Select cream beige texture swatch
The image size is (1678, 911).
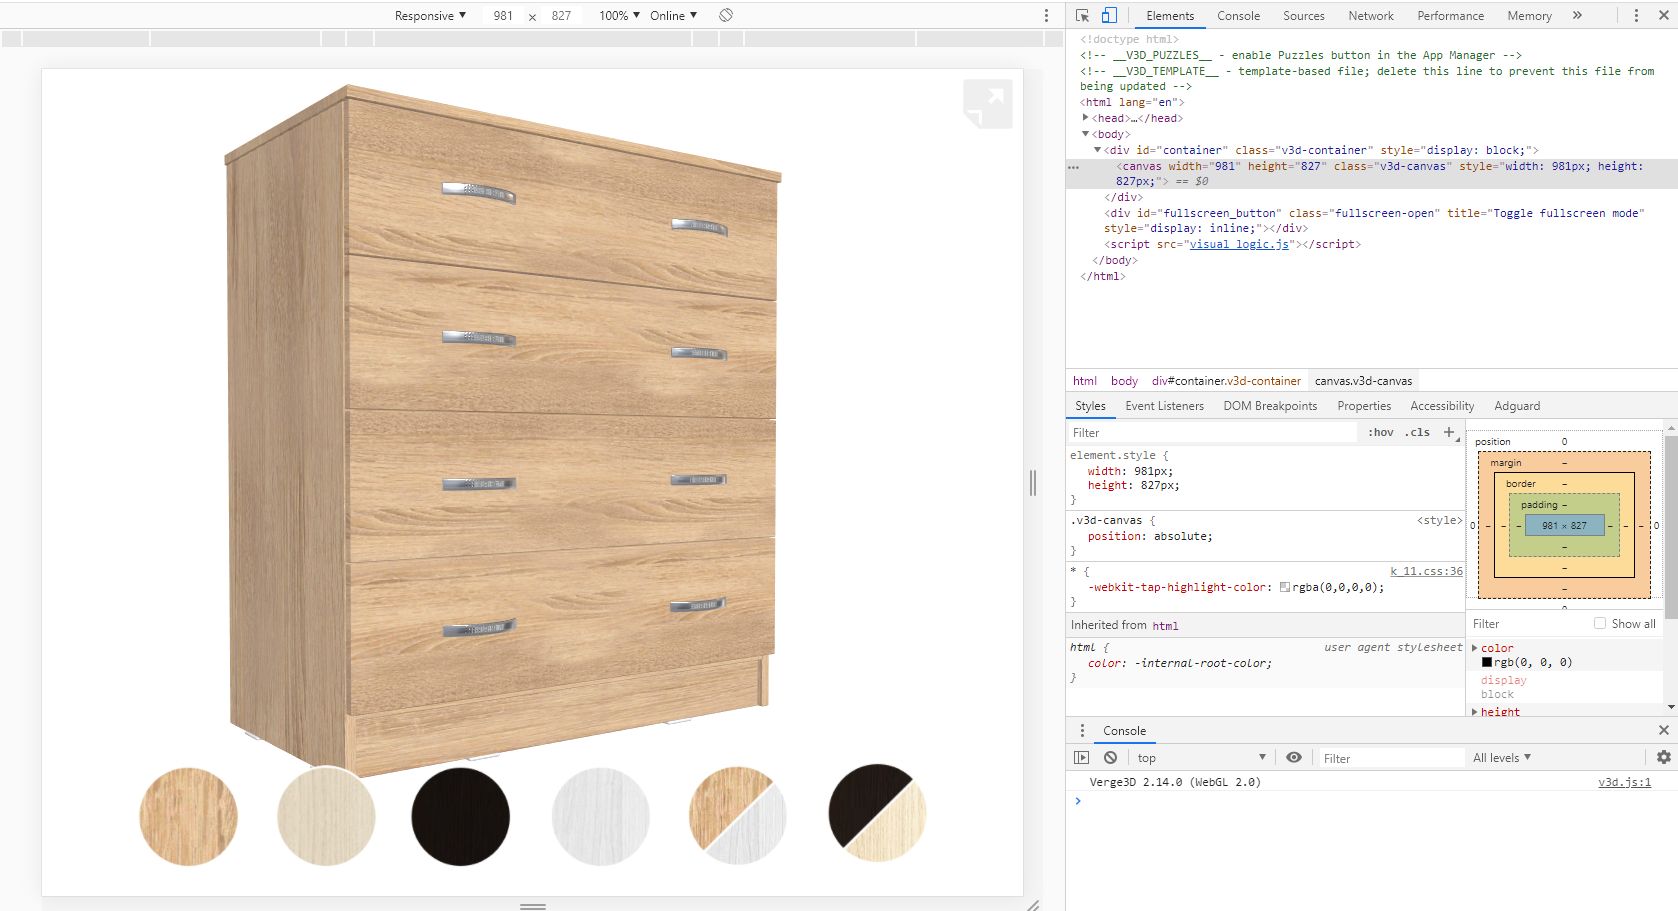click(326, 816)
